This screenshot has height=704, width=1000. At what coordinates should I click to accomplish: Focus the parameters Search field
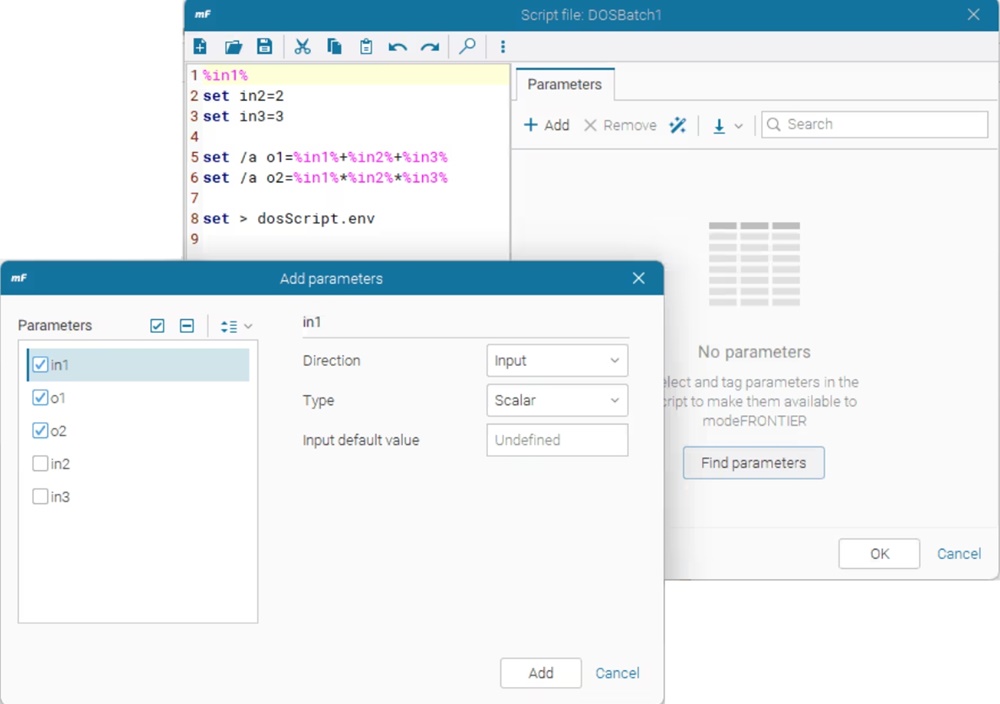tap(875, 124)
